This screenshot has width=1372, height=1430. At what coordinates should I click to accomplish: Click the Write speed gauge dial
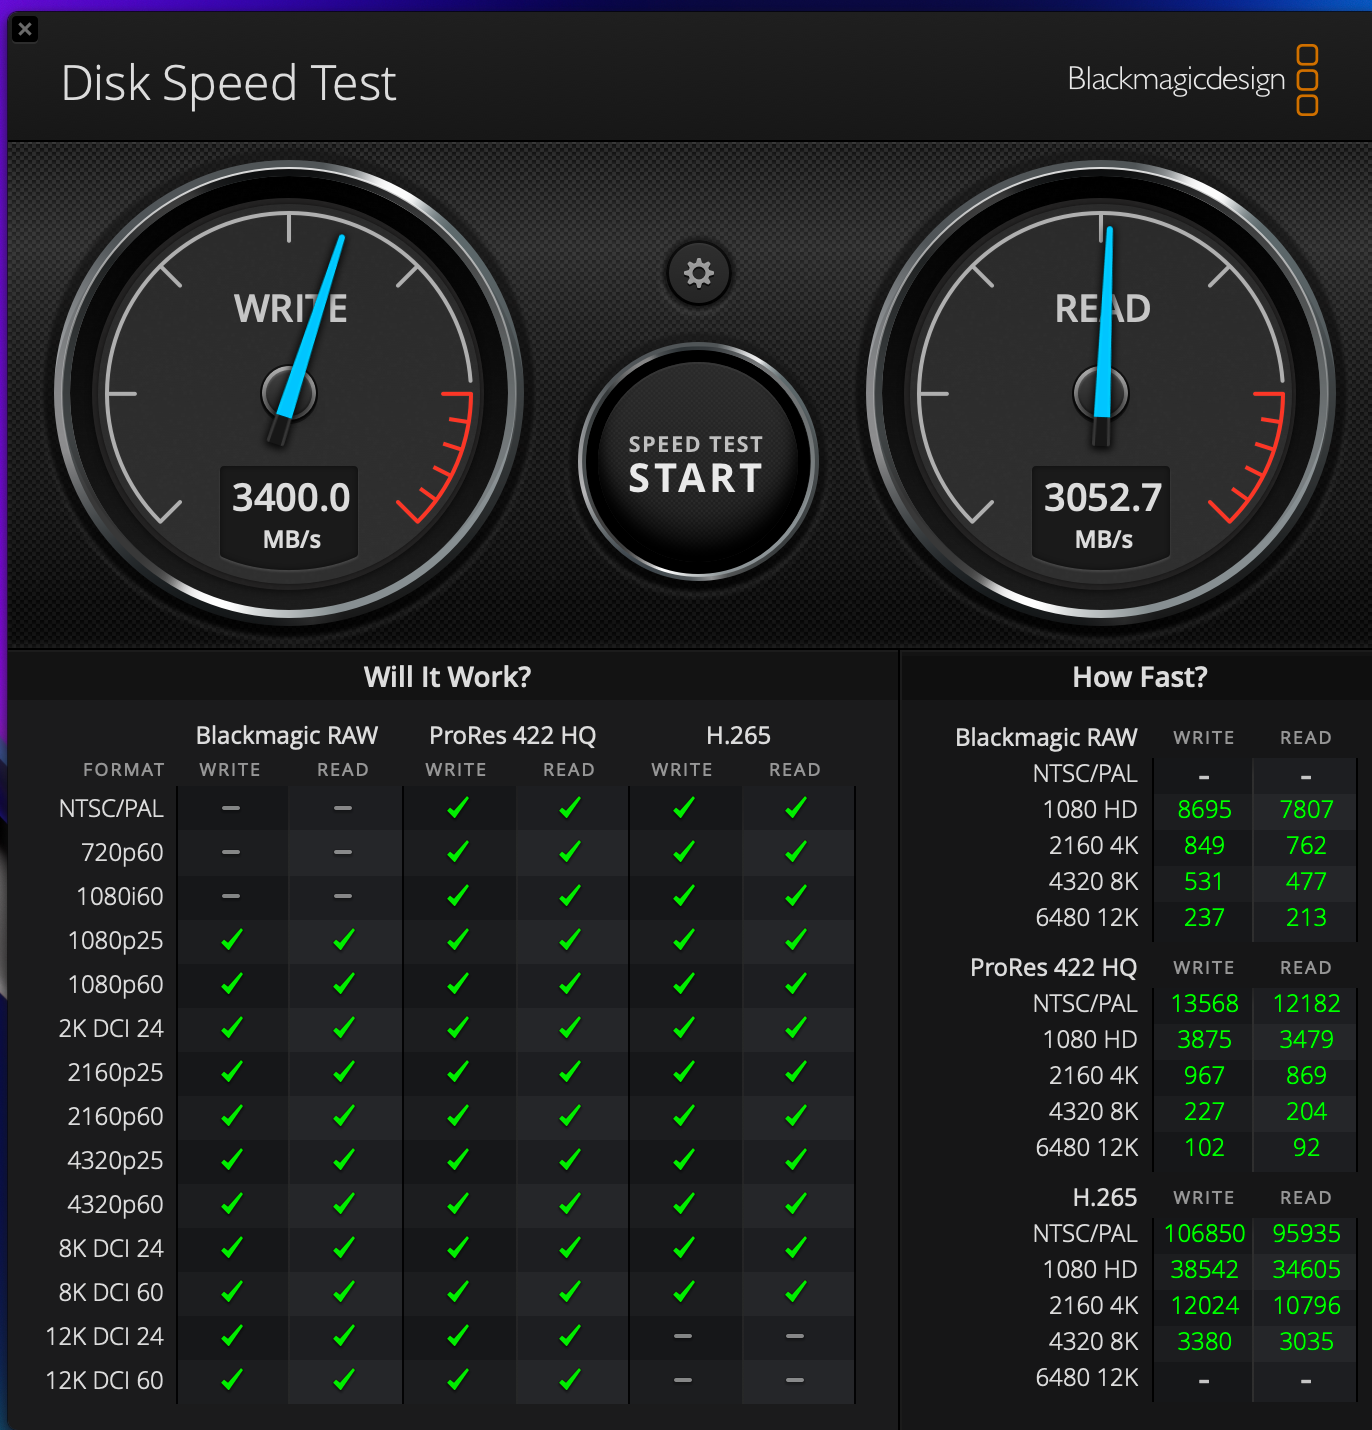(x=289, y=393)
